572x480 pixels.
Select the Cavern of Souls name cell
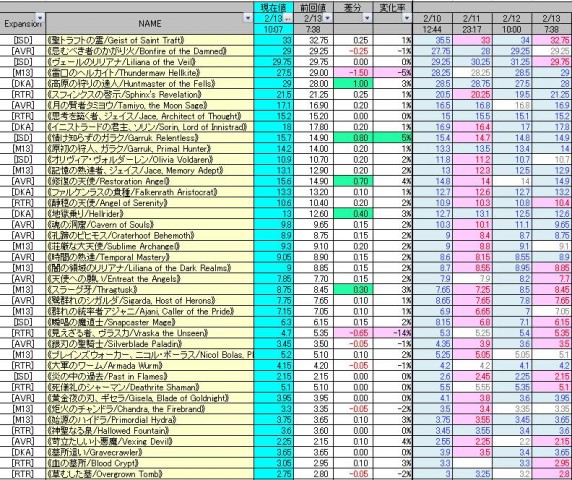click(150, 225)
